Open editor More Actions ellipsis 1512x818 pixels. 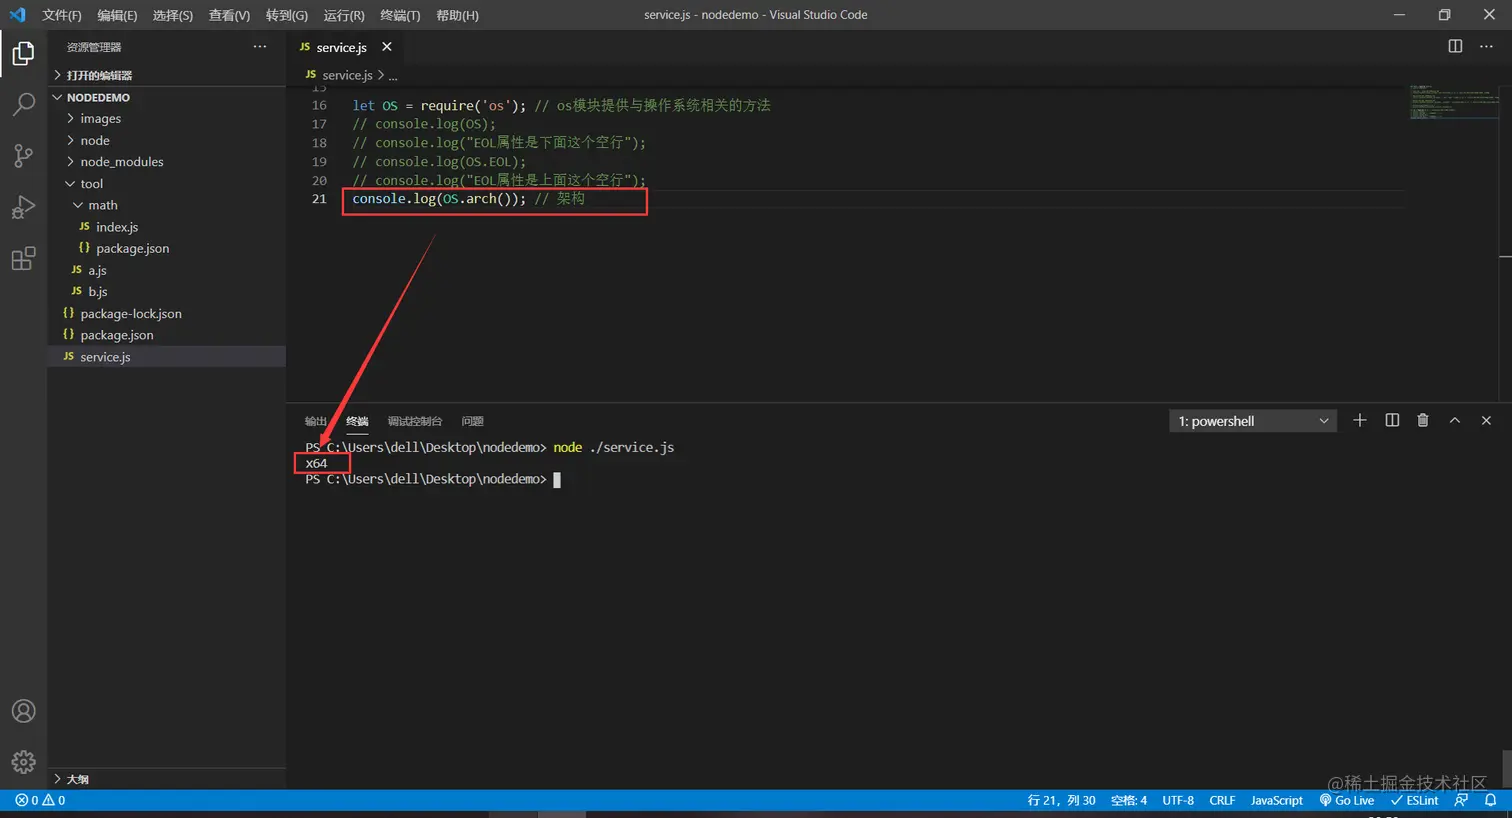click(x=1486, y=46)
